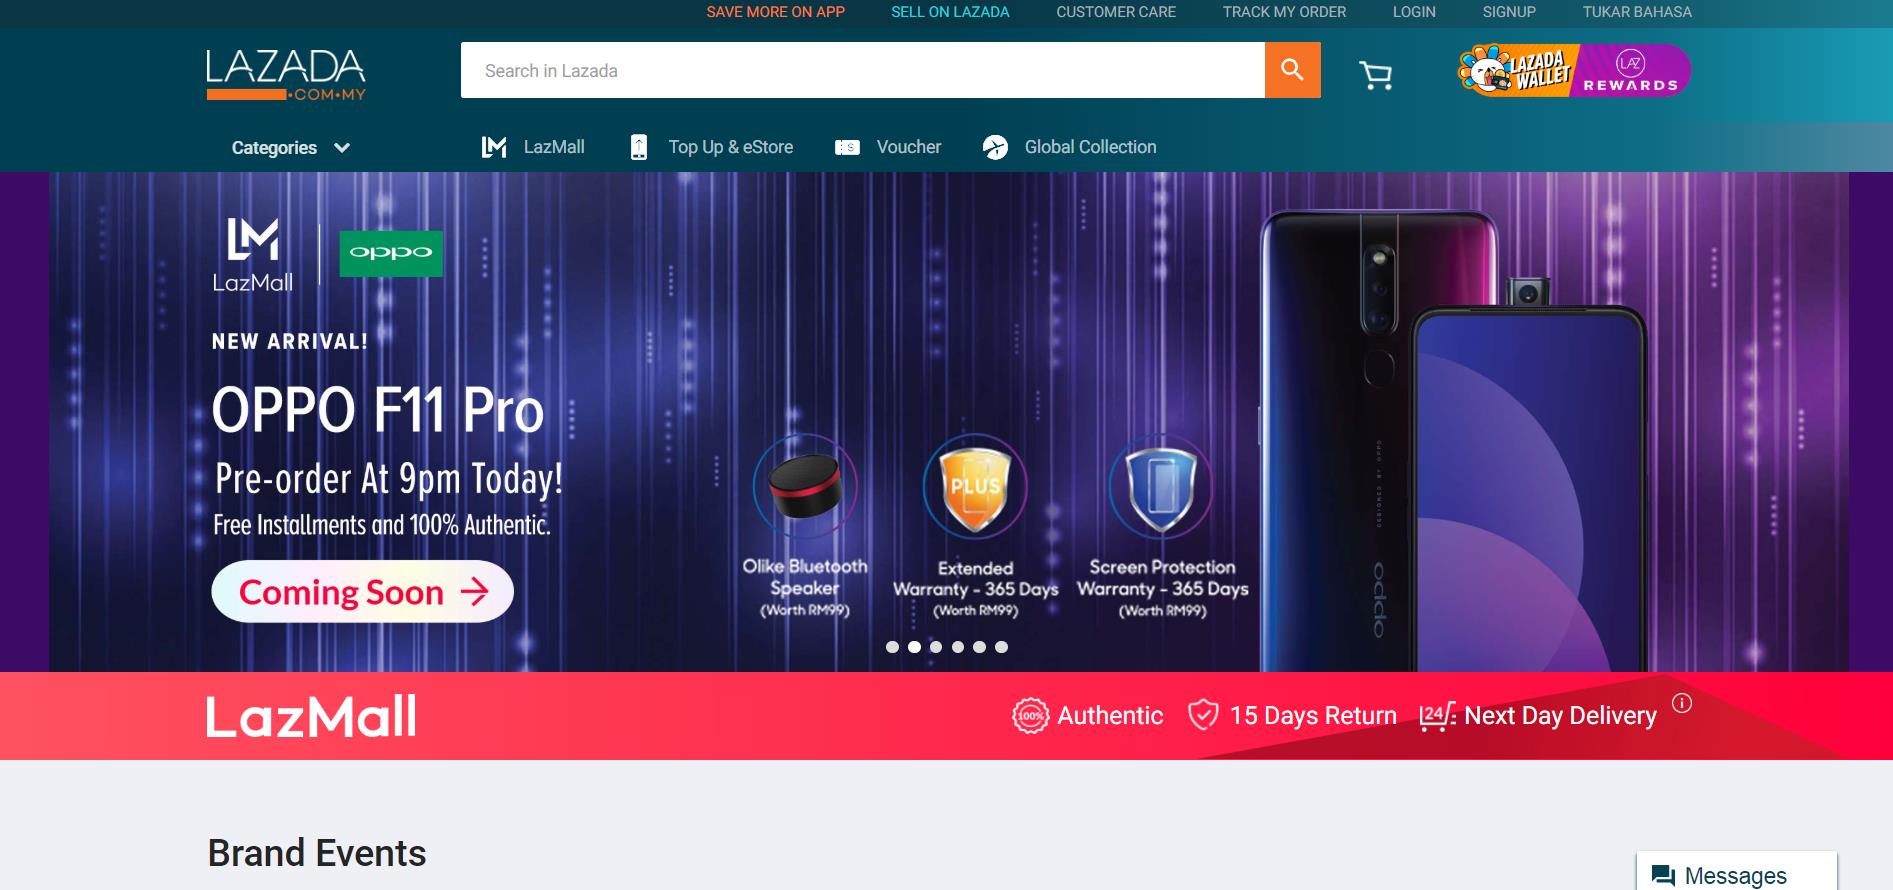Click the Messages chat bubble icon
Image resolution: width=1893 pixels, height=890 pixels.
tap(1664, 876)
